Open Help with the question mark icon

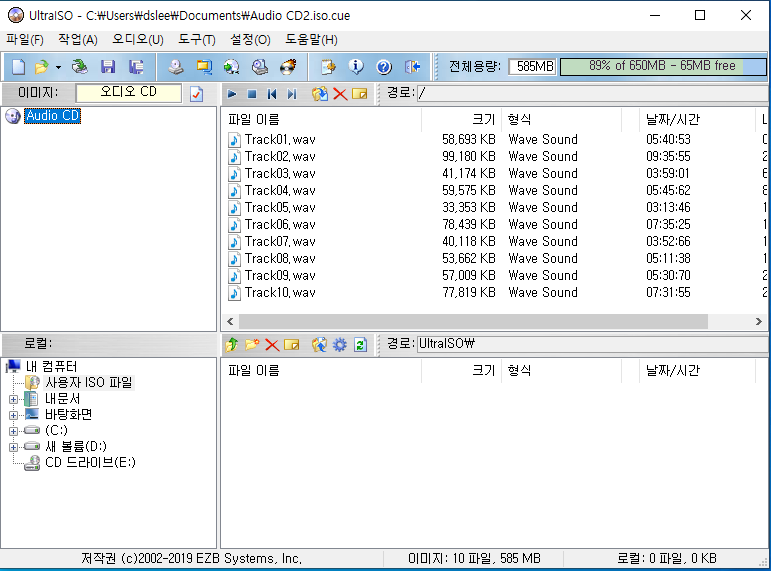click(x=384, y=67)
